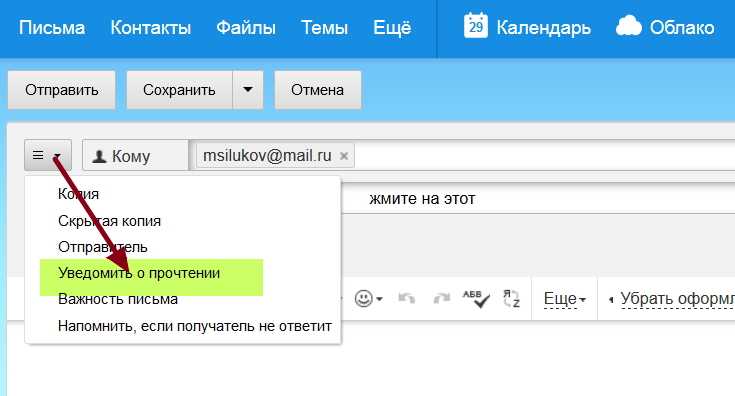Expand the Ещё navigation menu
The width and height of the screenshot is (735, 396).
pos(392,28)
